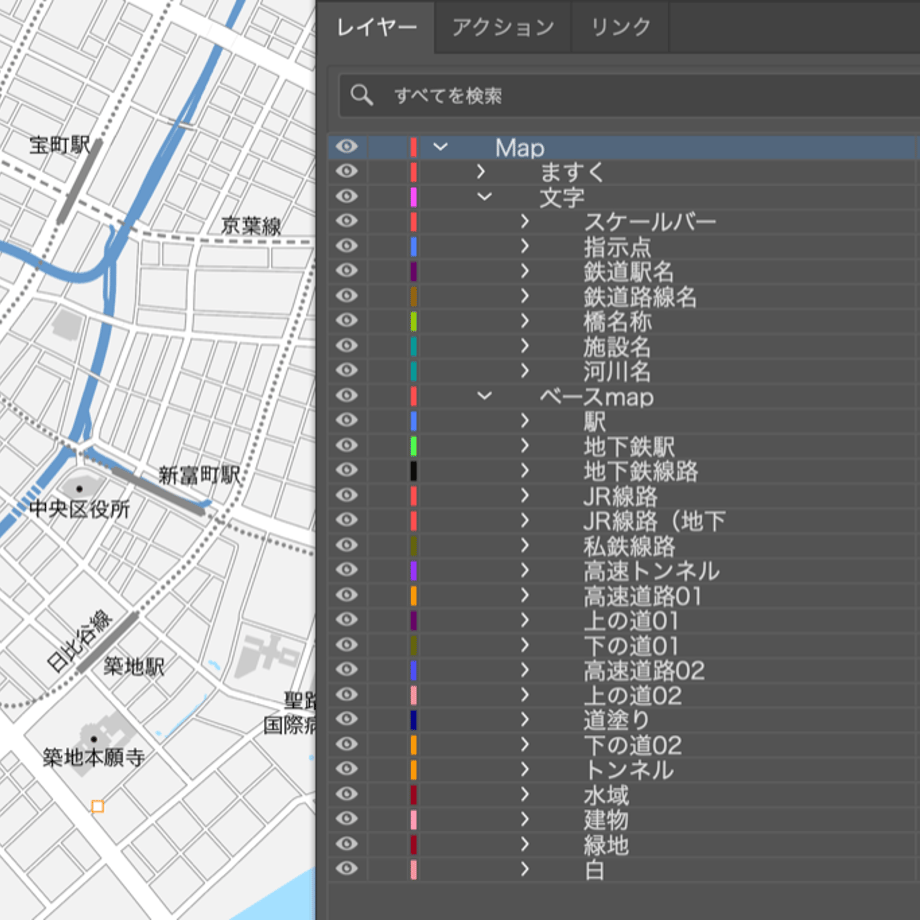Expand the 施設名 layer
Viewport: 920px width, 920px height.
coord(525,346)
